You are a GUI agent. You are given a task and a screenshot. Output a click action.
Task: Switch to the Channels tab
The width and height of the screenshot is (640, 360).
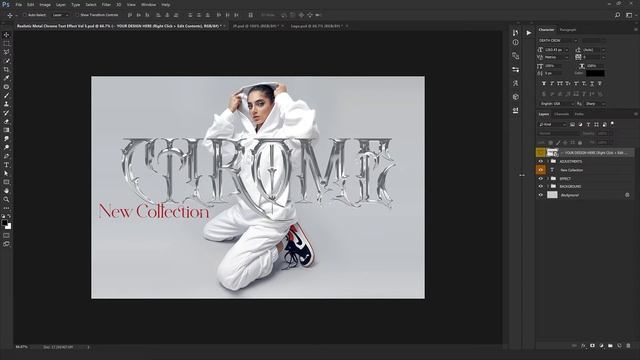pos(562,114)
